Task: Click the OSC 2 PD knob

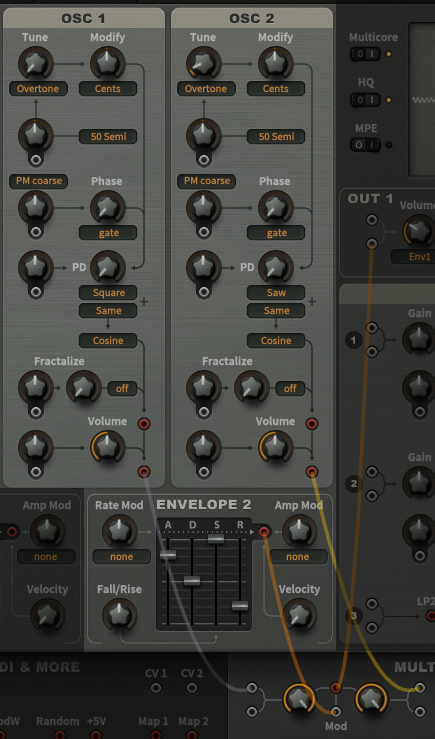Action: point(276,268)
